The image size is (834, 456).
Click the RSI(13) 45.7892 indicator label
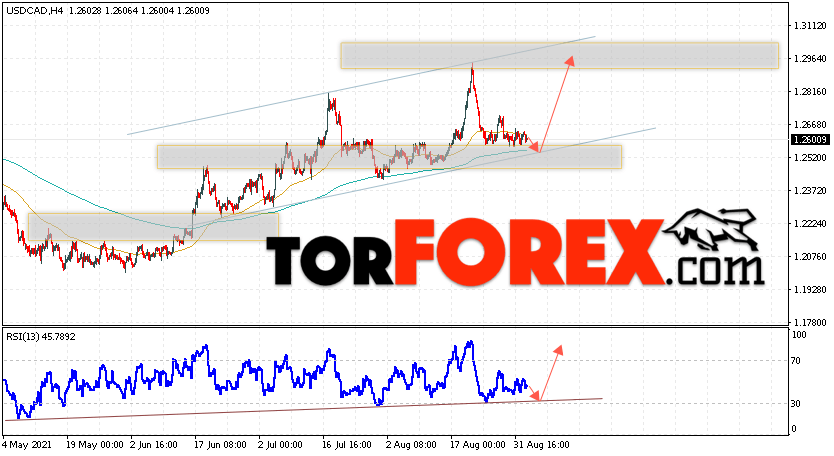point(41,337)
